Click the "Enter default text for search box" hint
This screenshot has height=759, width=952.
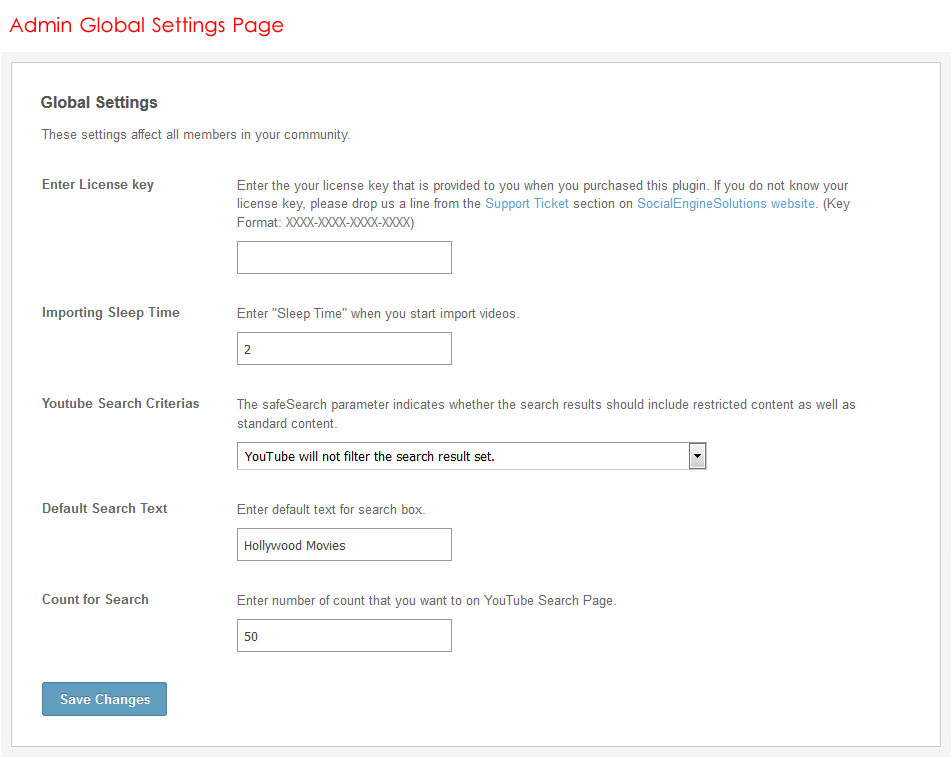[x=331, y=509]
